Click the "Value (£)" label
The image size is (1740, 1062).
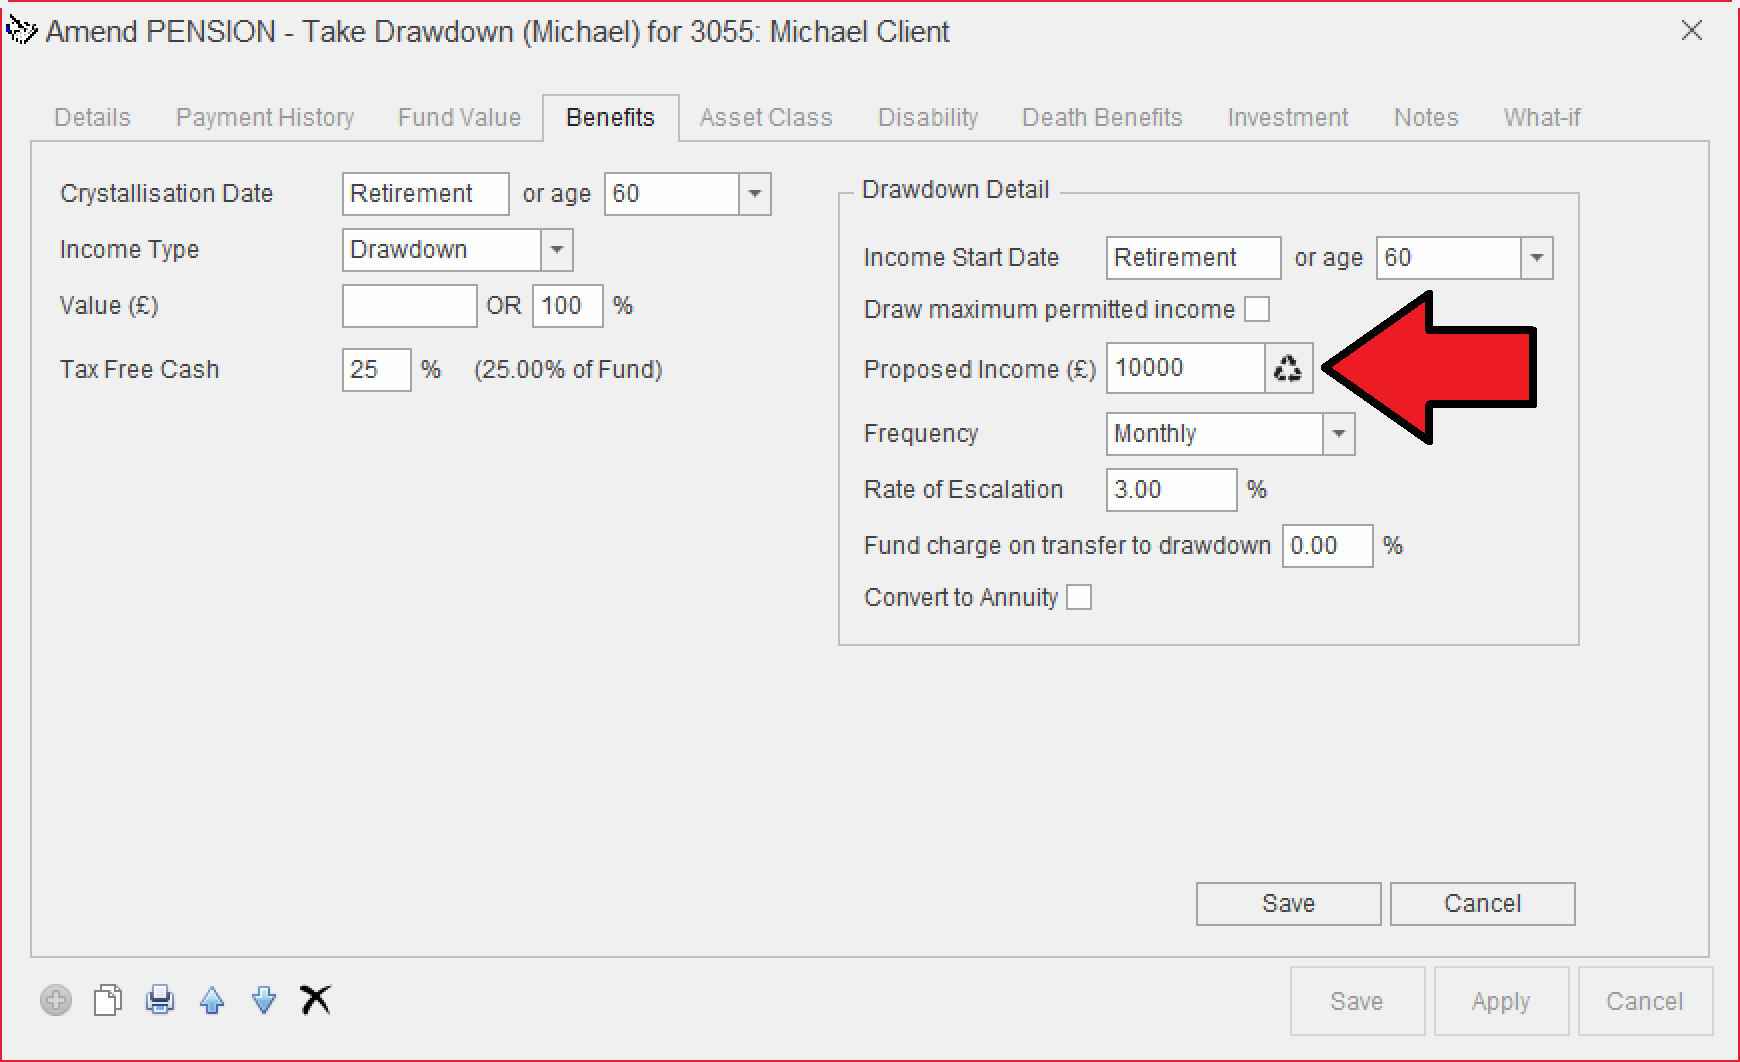(109, 305)
